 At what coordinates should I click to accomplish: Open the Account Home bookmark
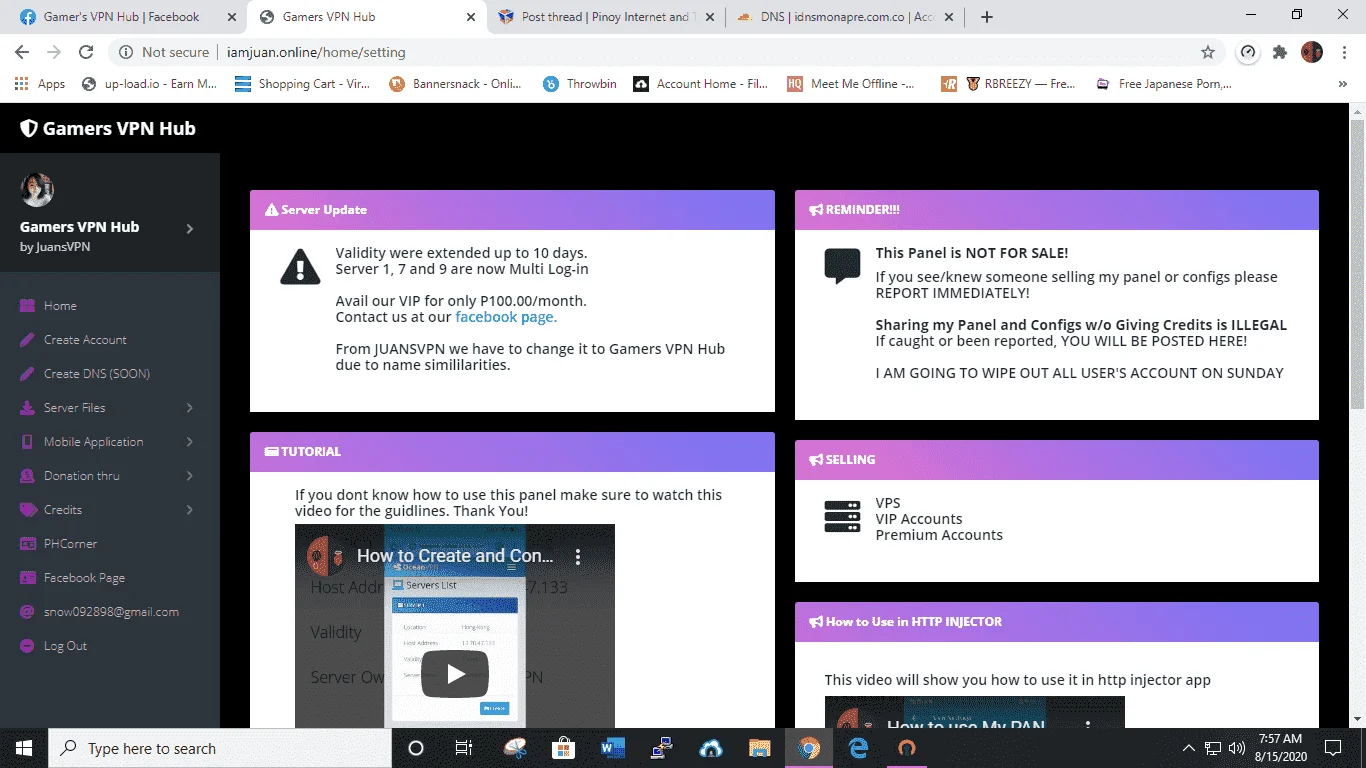point(701,84)
